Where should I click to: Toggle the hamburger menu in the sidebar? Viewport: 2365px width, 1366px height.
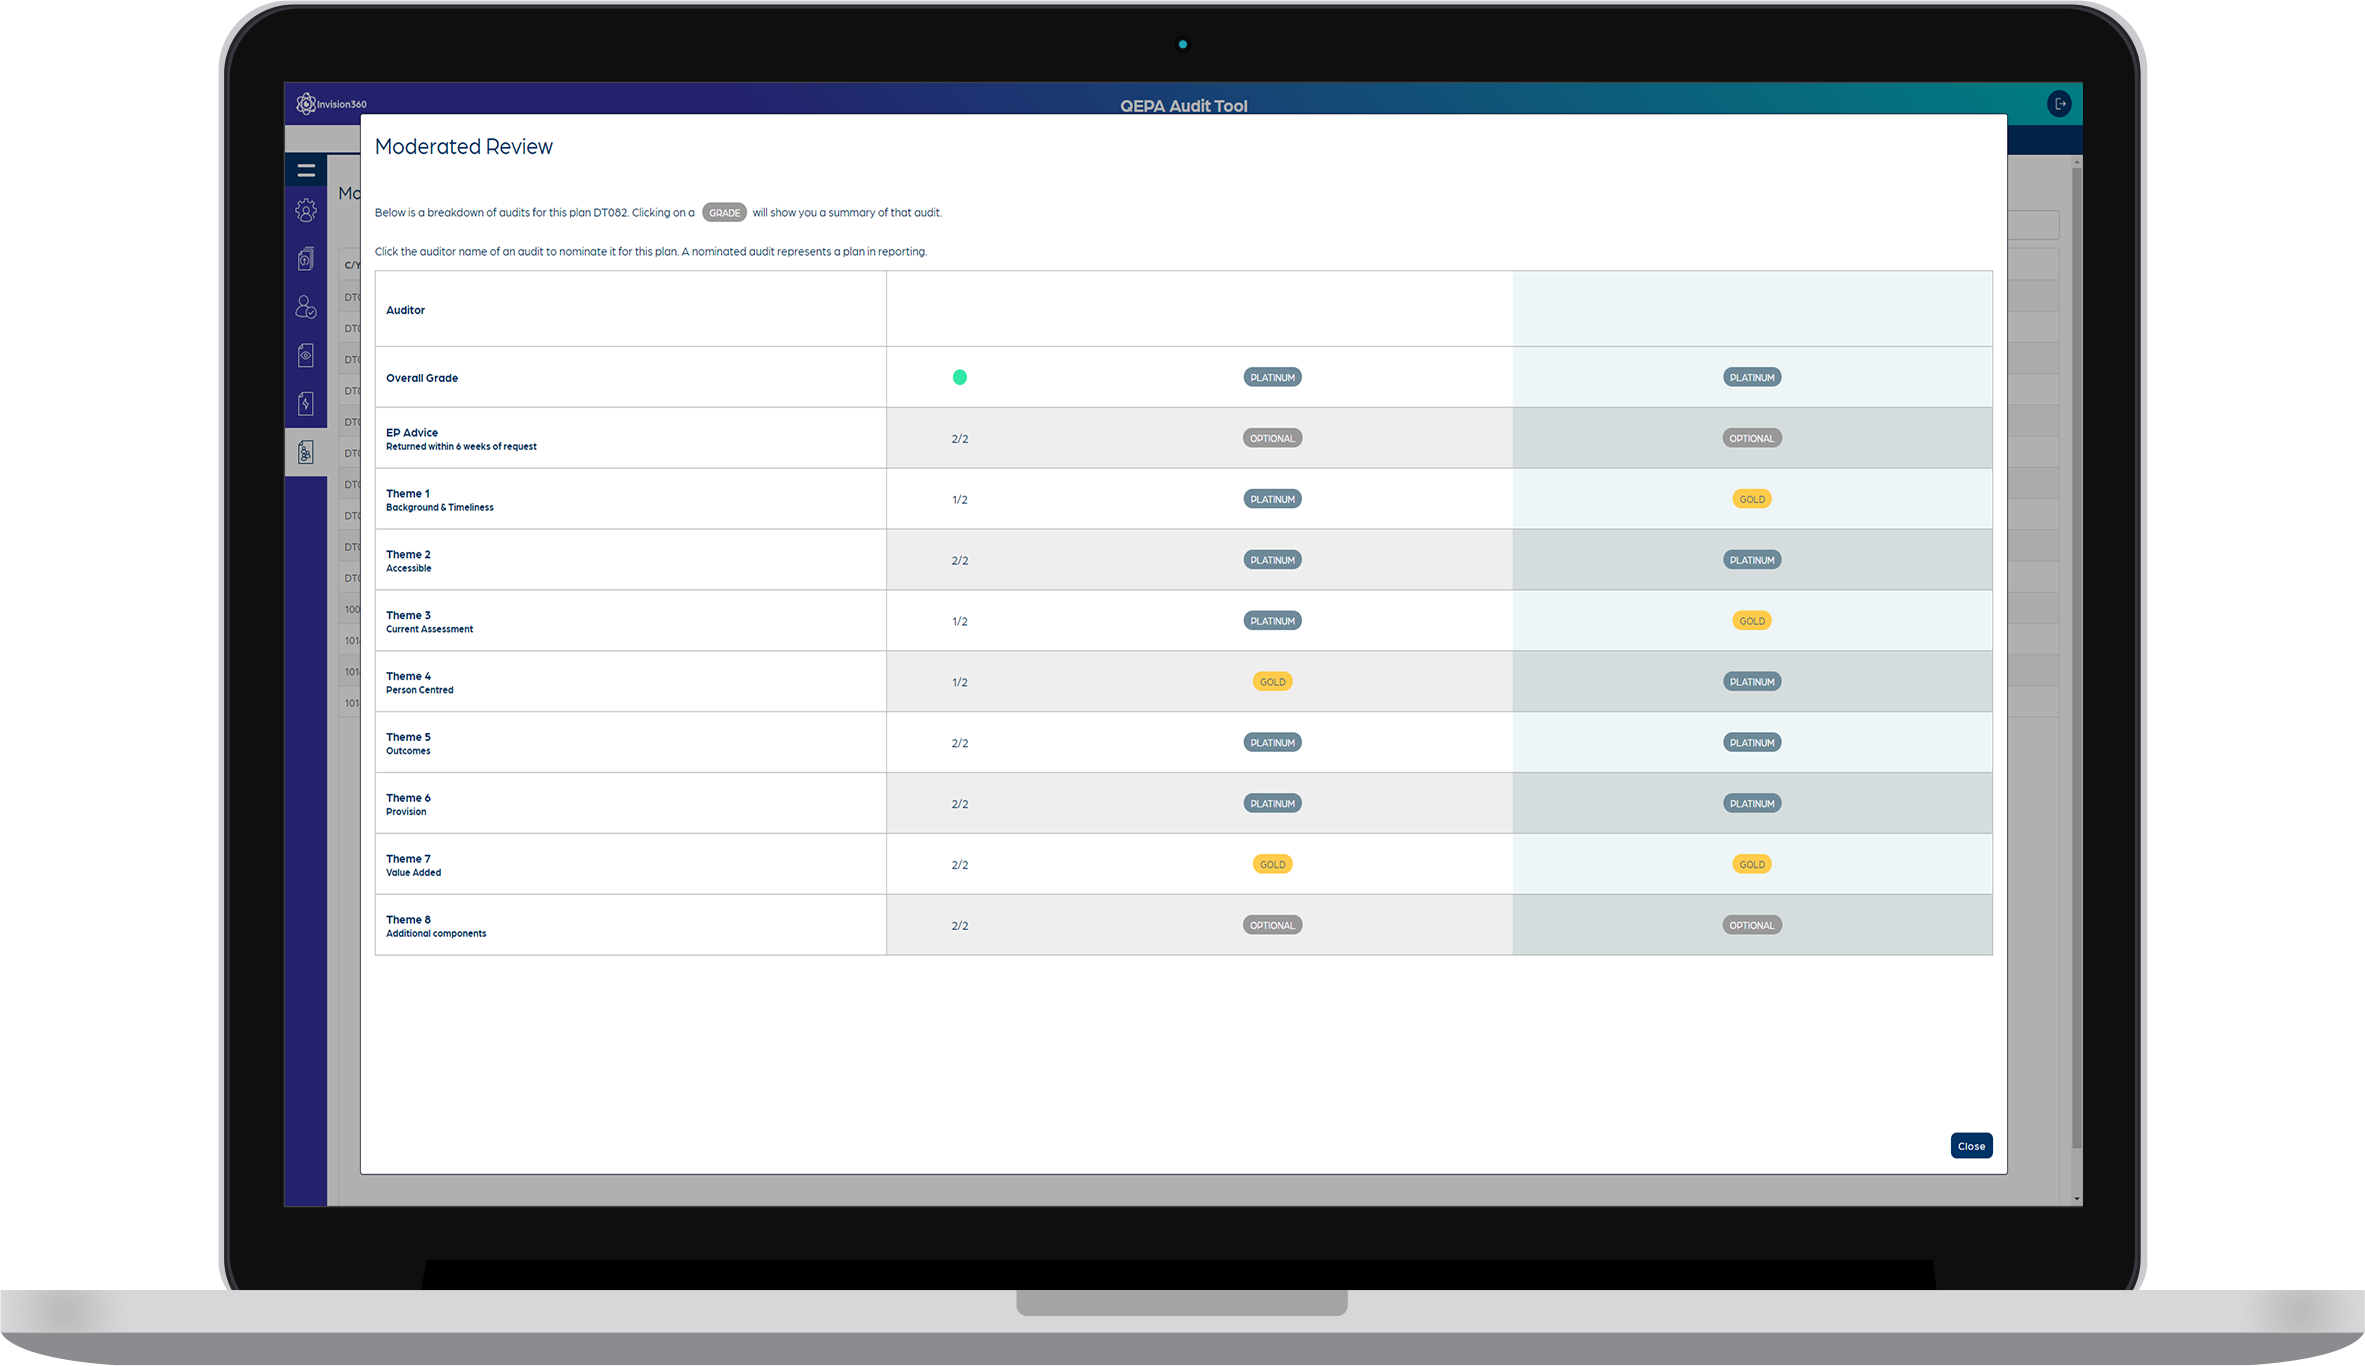pyautogui.click(x=306, y=171)
